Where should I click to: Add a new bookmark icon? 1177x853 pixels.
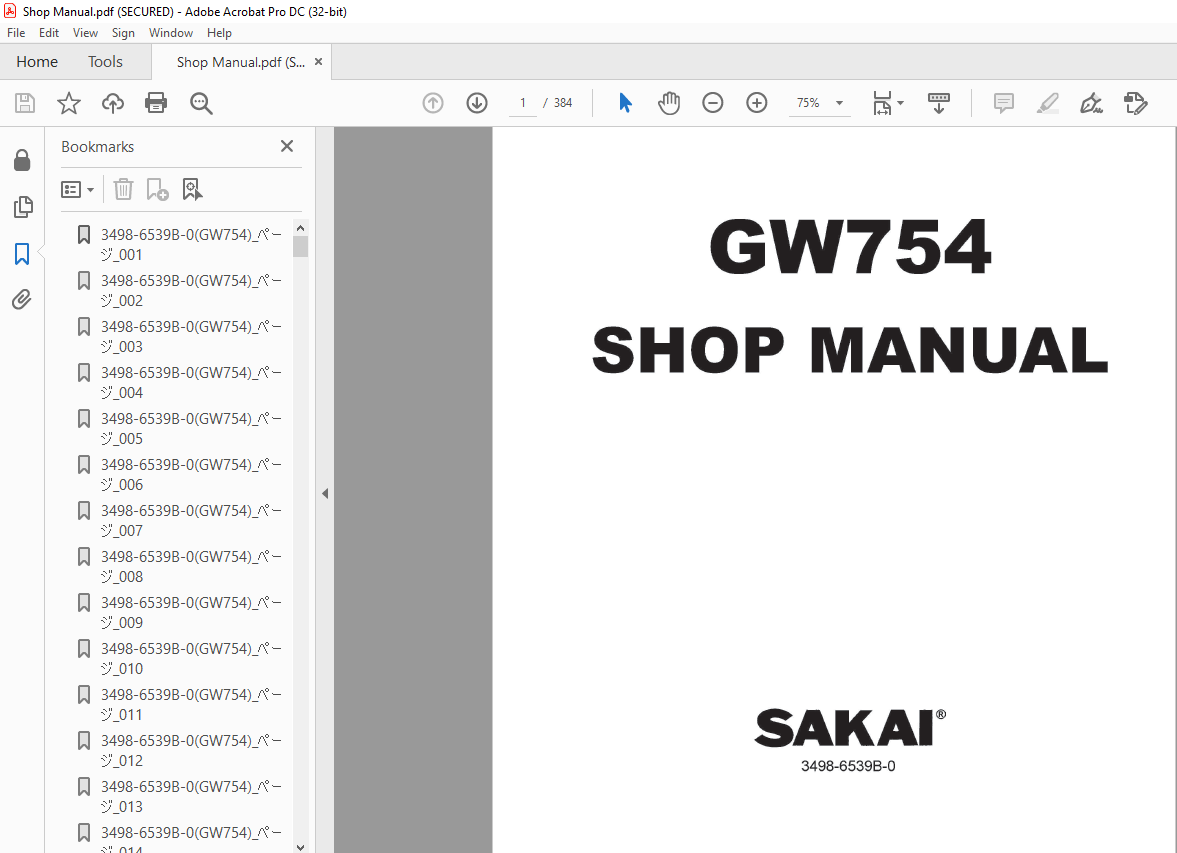pos(157,189)
